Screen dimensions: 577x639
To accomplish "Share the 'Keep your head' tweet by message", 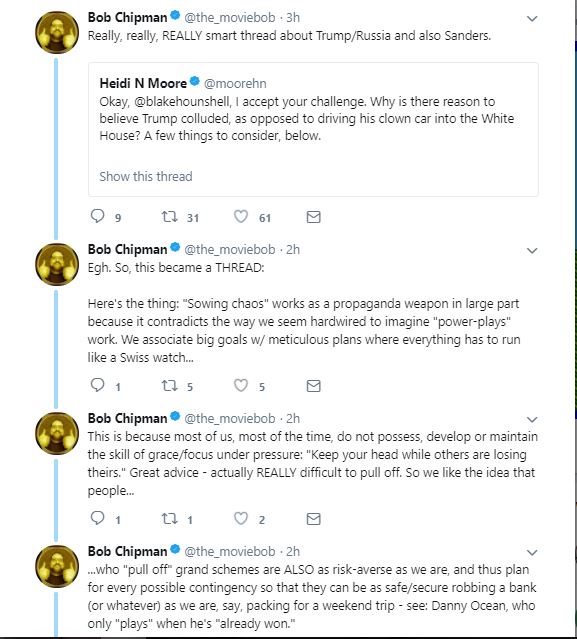I will pos(313,519).
